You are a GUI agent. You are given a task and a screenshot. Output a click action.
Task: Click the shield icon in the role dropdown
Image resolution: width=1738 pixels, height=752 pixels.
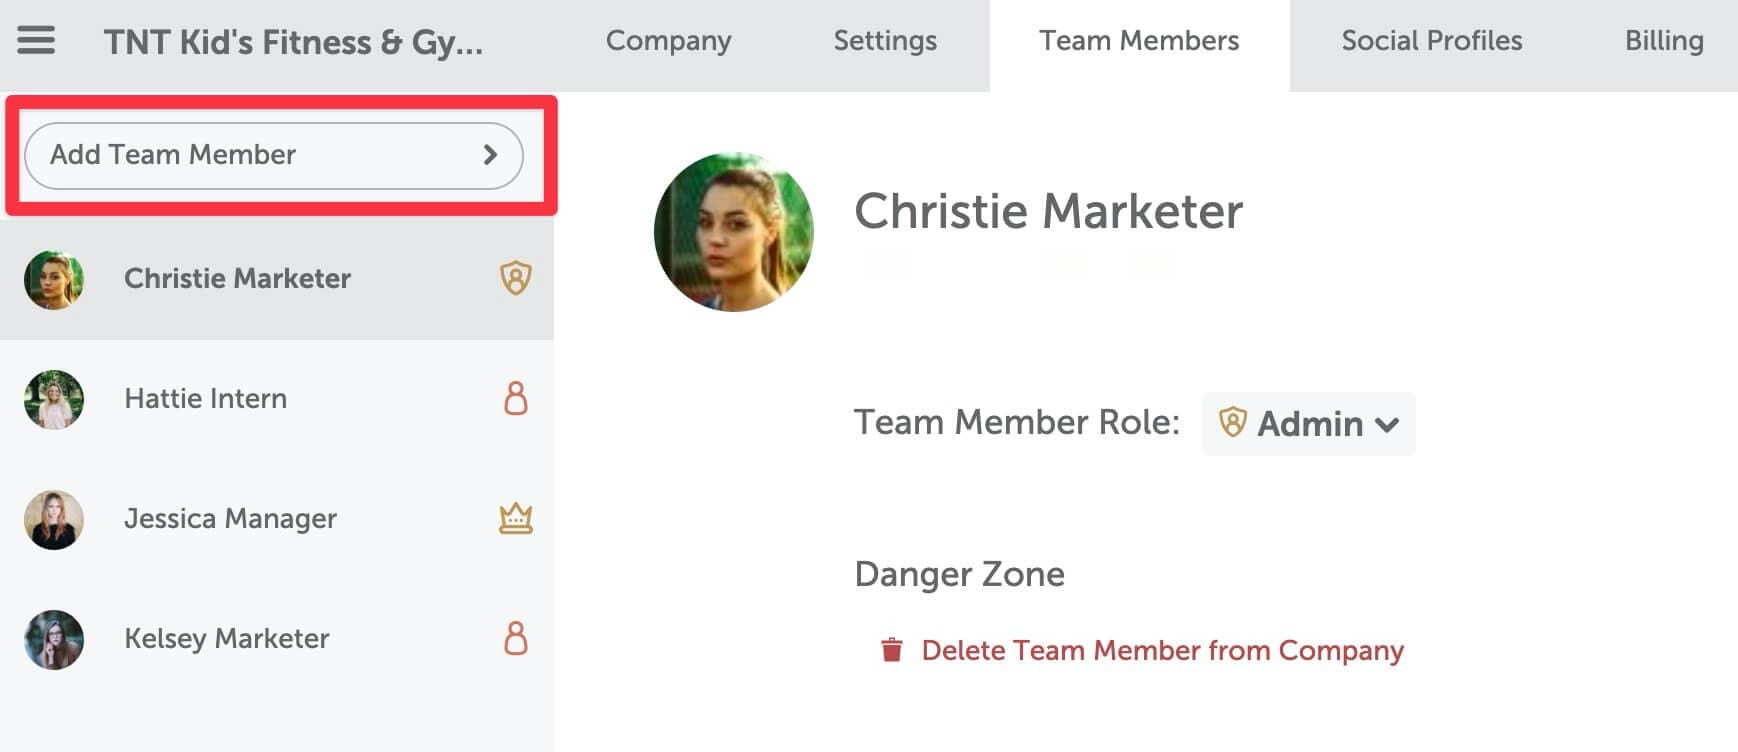pos(1233,423)
